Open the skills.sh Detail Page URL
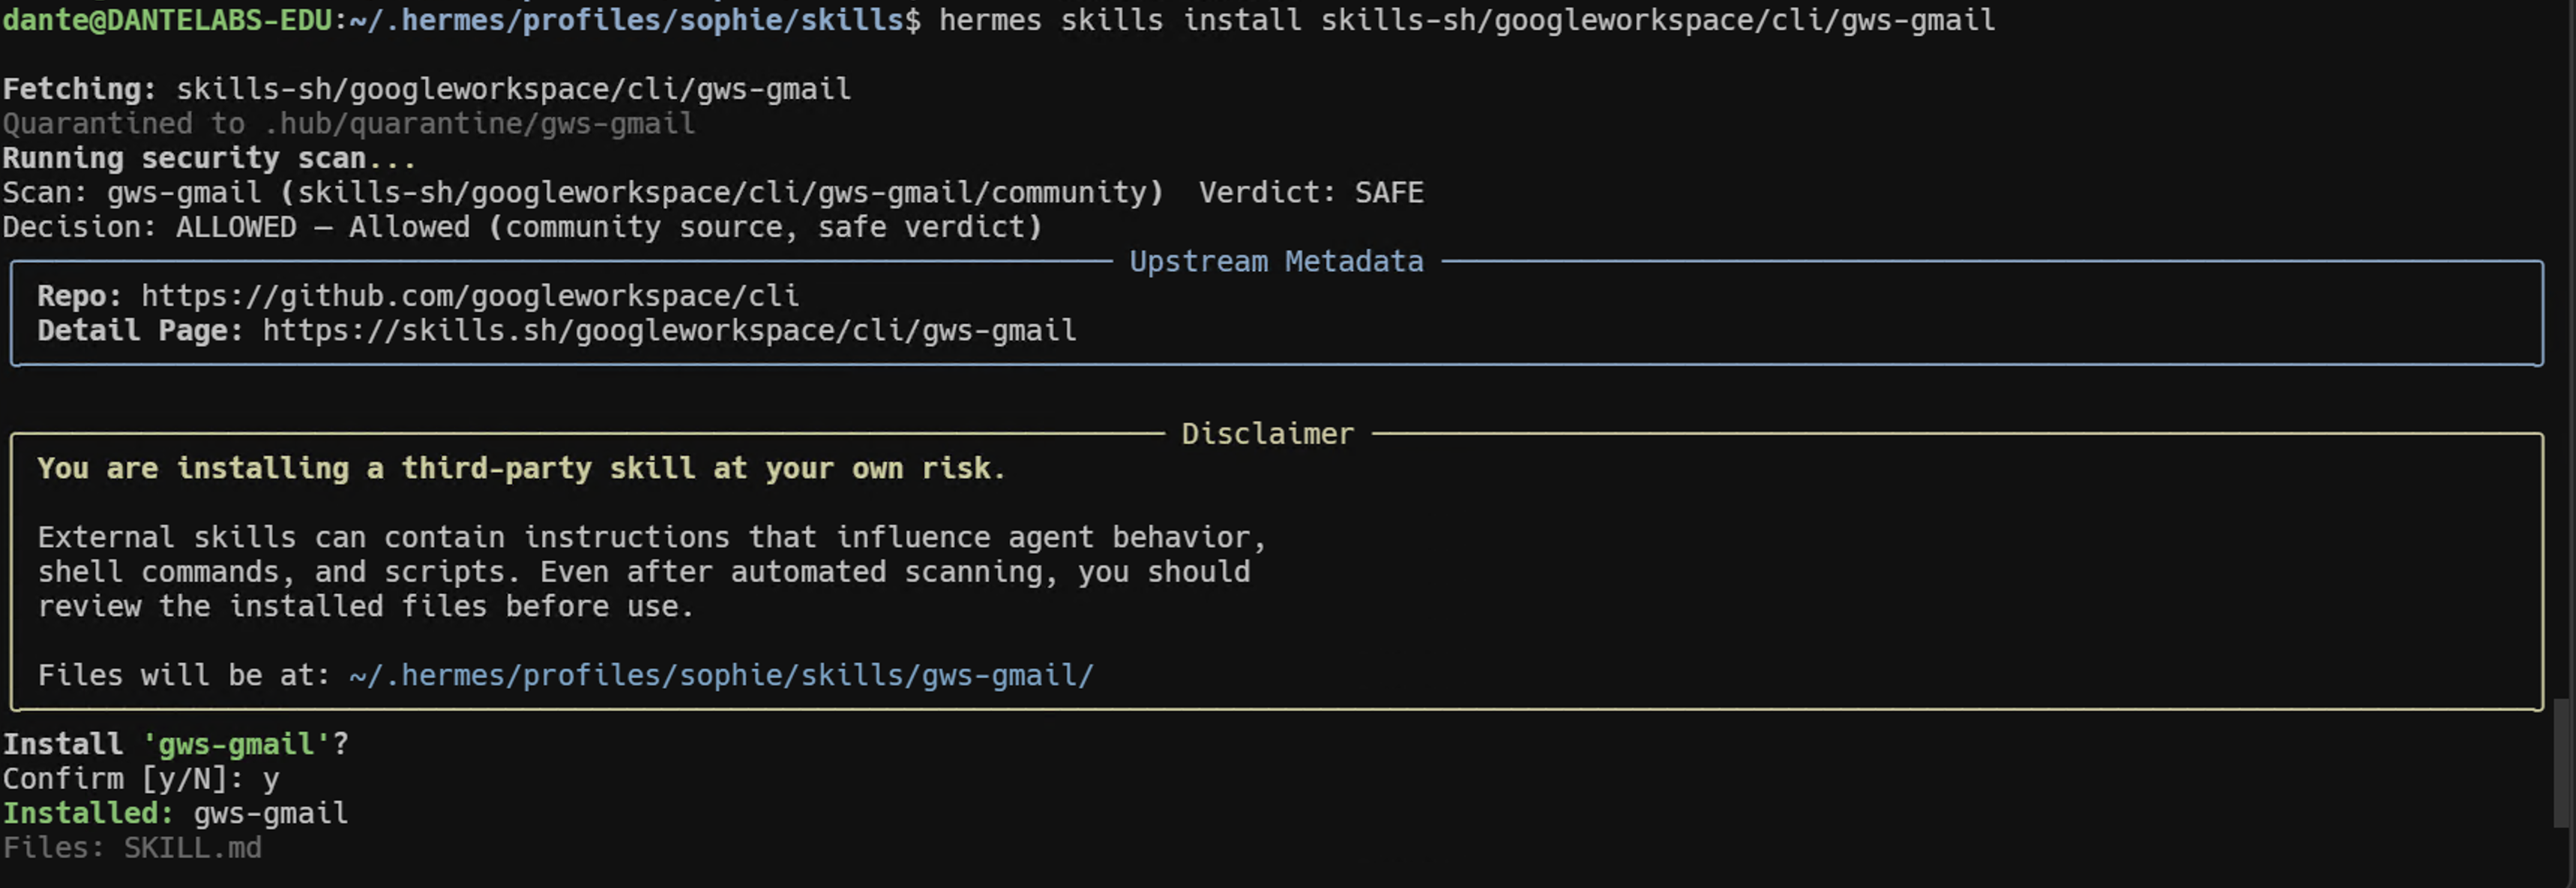The height and width of the screenshot is (888, 2576). pos(670,331)
